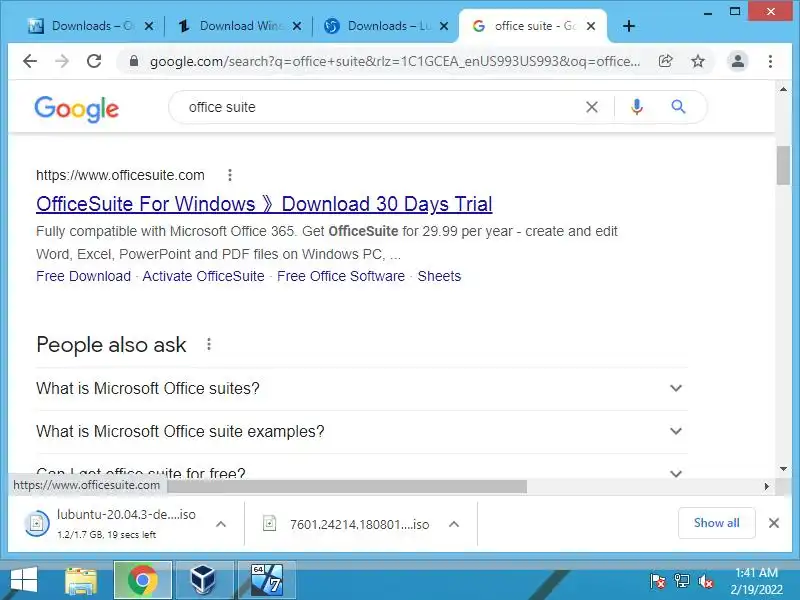
Task: Open the lubuntu iso download options arrow
Action: click(221, 524)
